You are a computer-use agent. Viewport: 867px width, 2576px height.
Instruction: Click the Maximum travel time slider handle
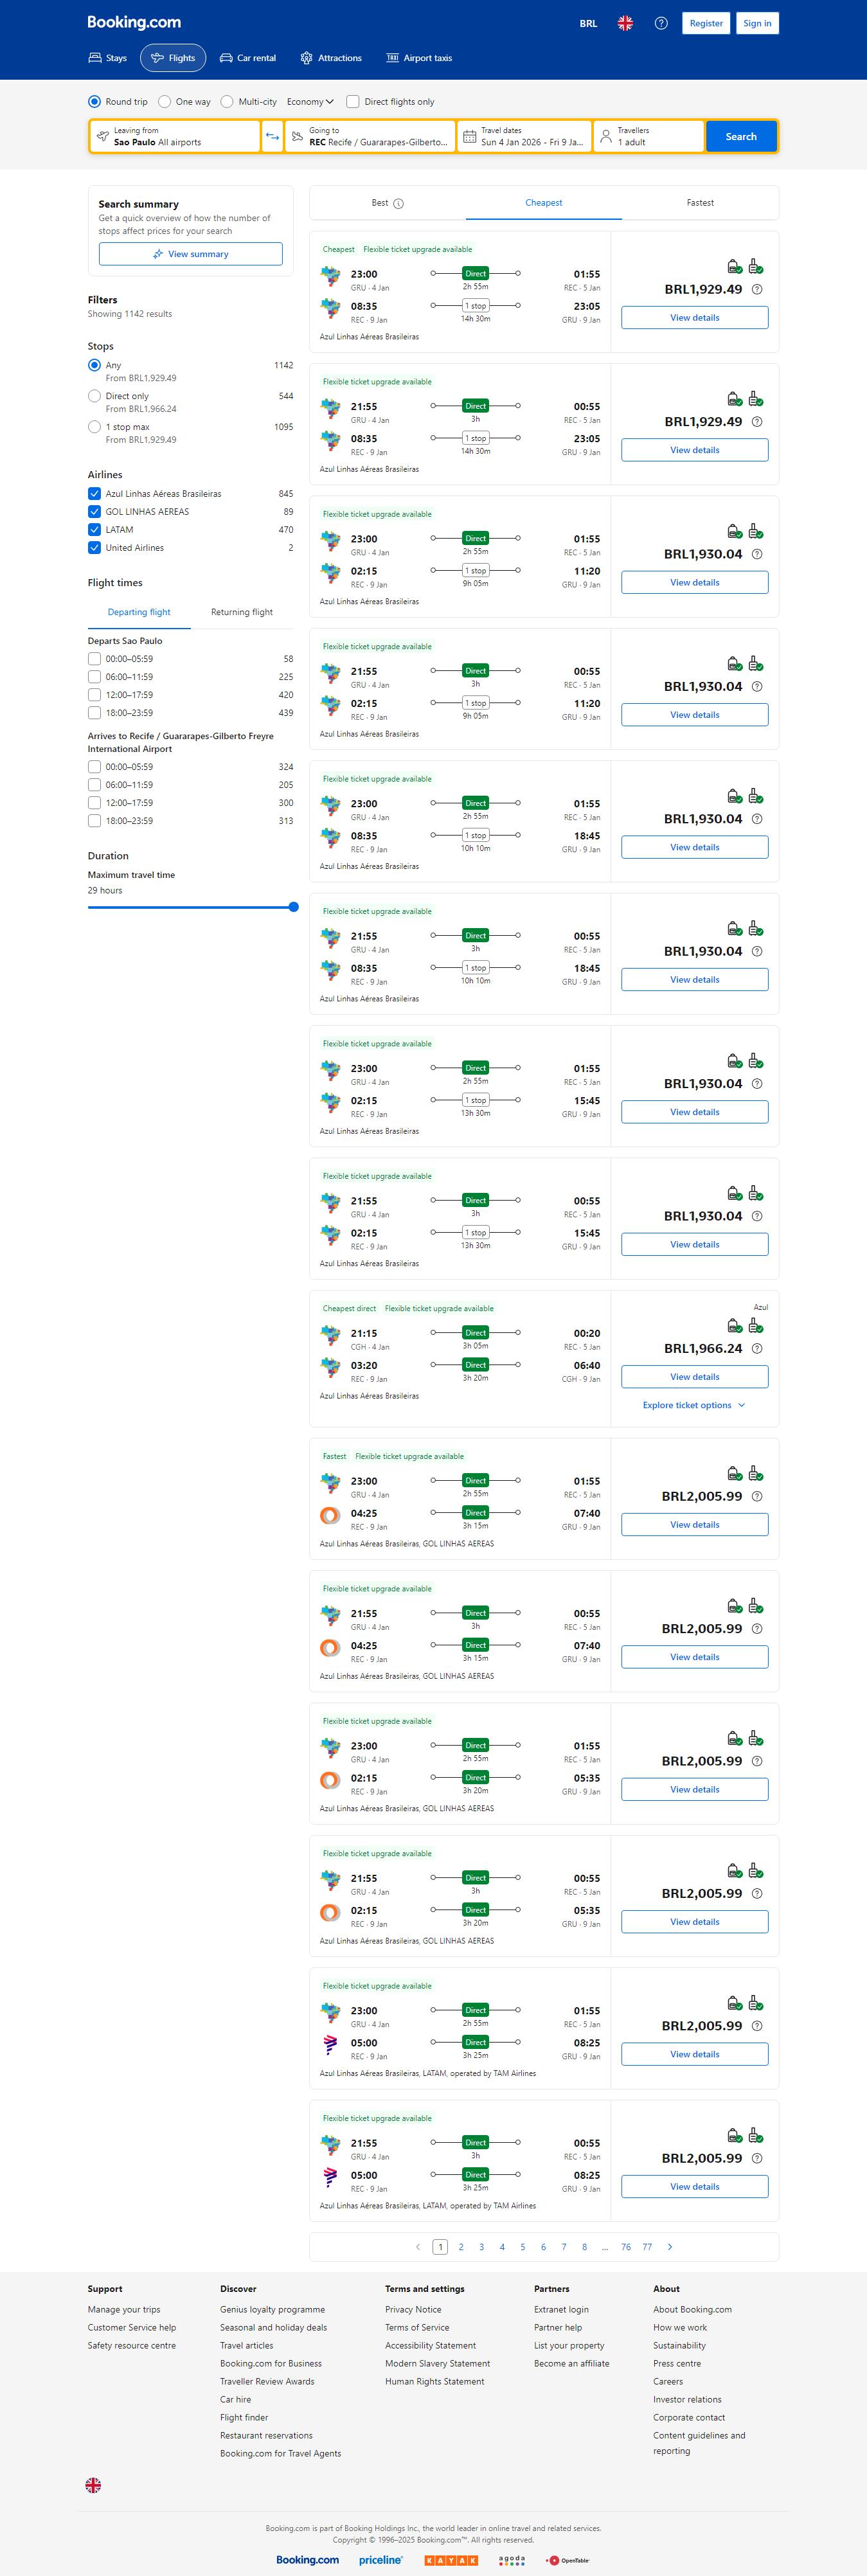click(x=293, y=907)
